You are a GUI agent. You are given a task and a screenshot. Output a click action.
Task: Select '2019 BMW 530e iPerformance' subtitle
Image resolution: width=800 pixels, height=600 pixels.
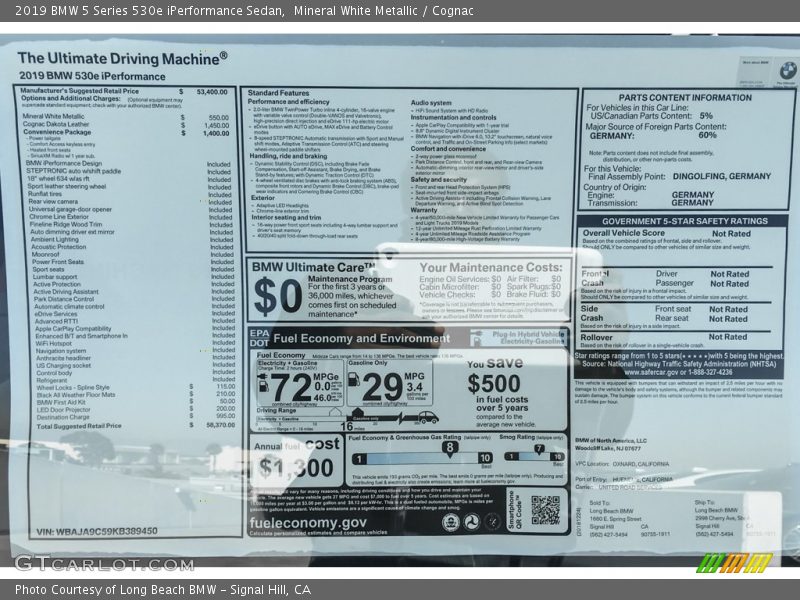tap(92, 77)
